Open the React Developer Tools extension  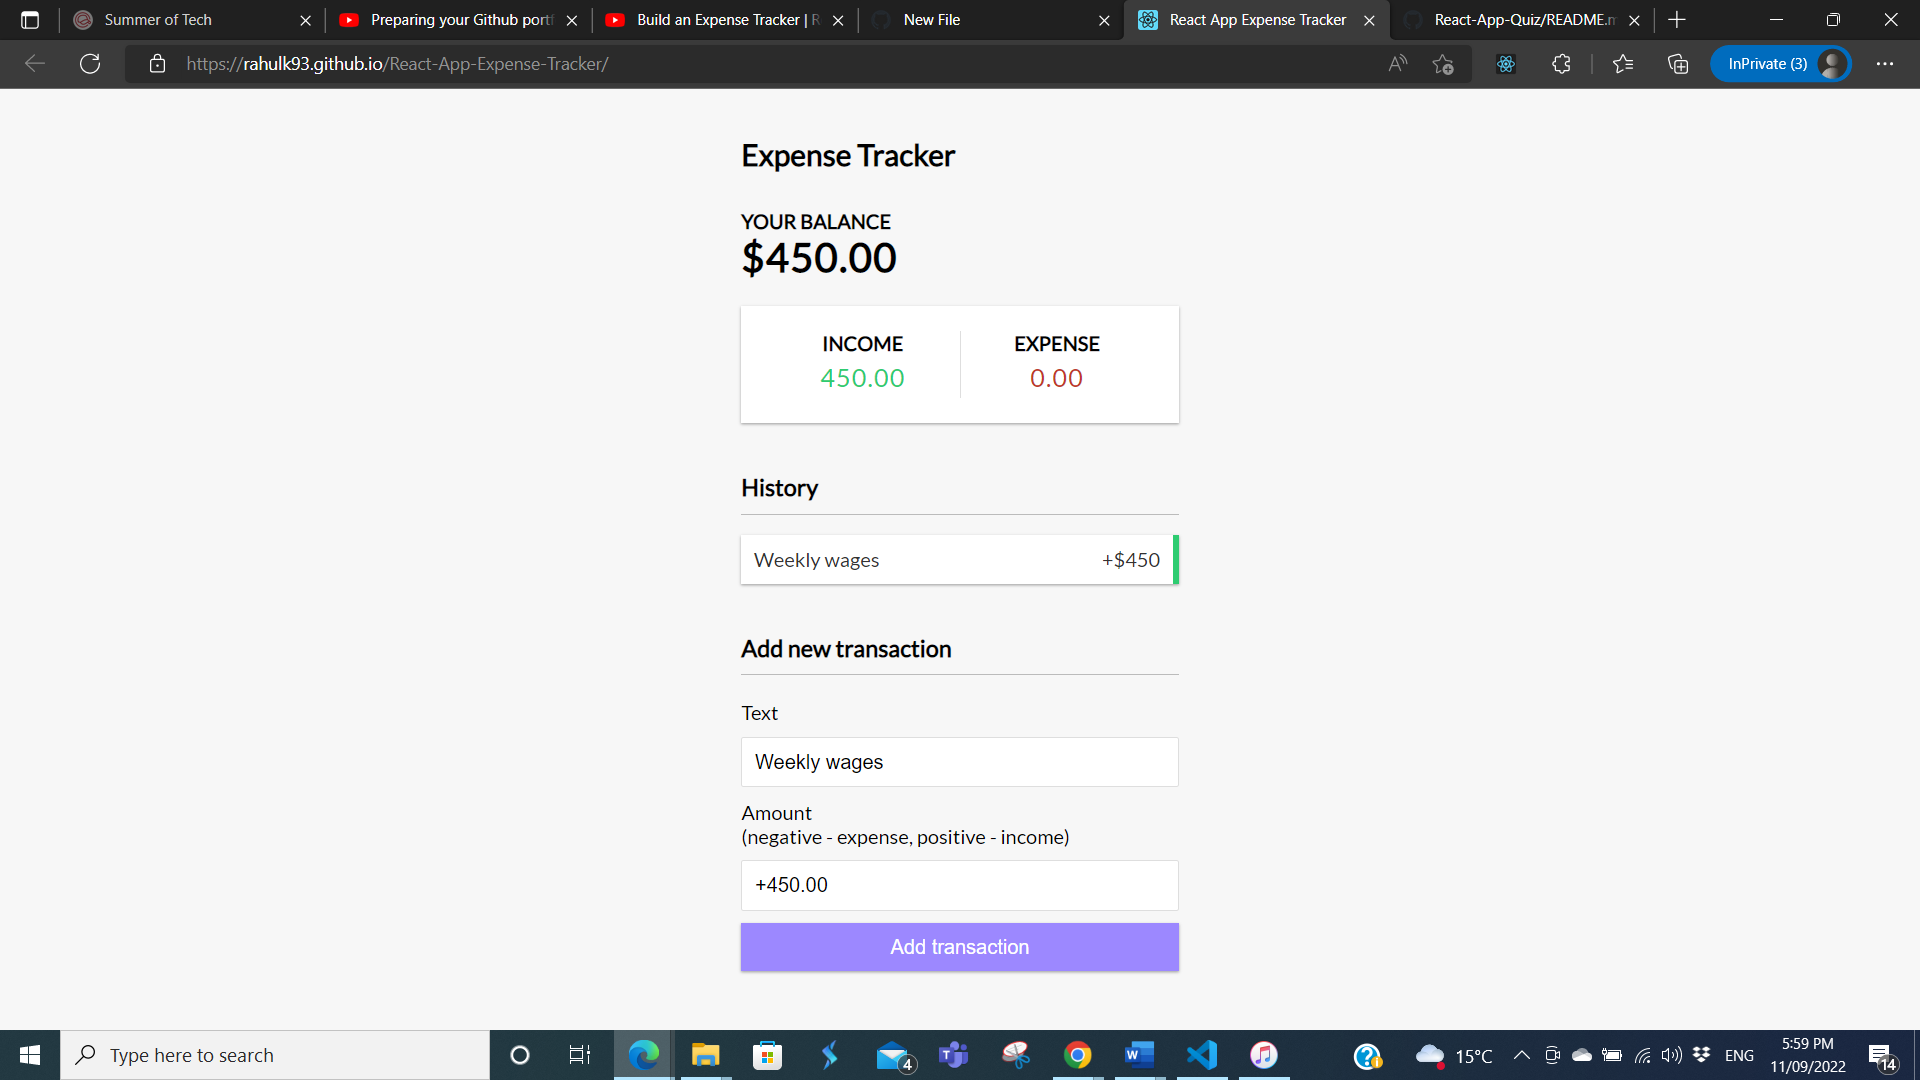(x=1505, y=63)
